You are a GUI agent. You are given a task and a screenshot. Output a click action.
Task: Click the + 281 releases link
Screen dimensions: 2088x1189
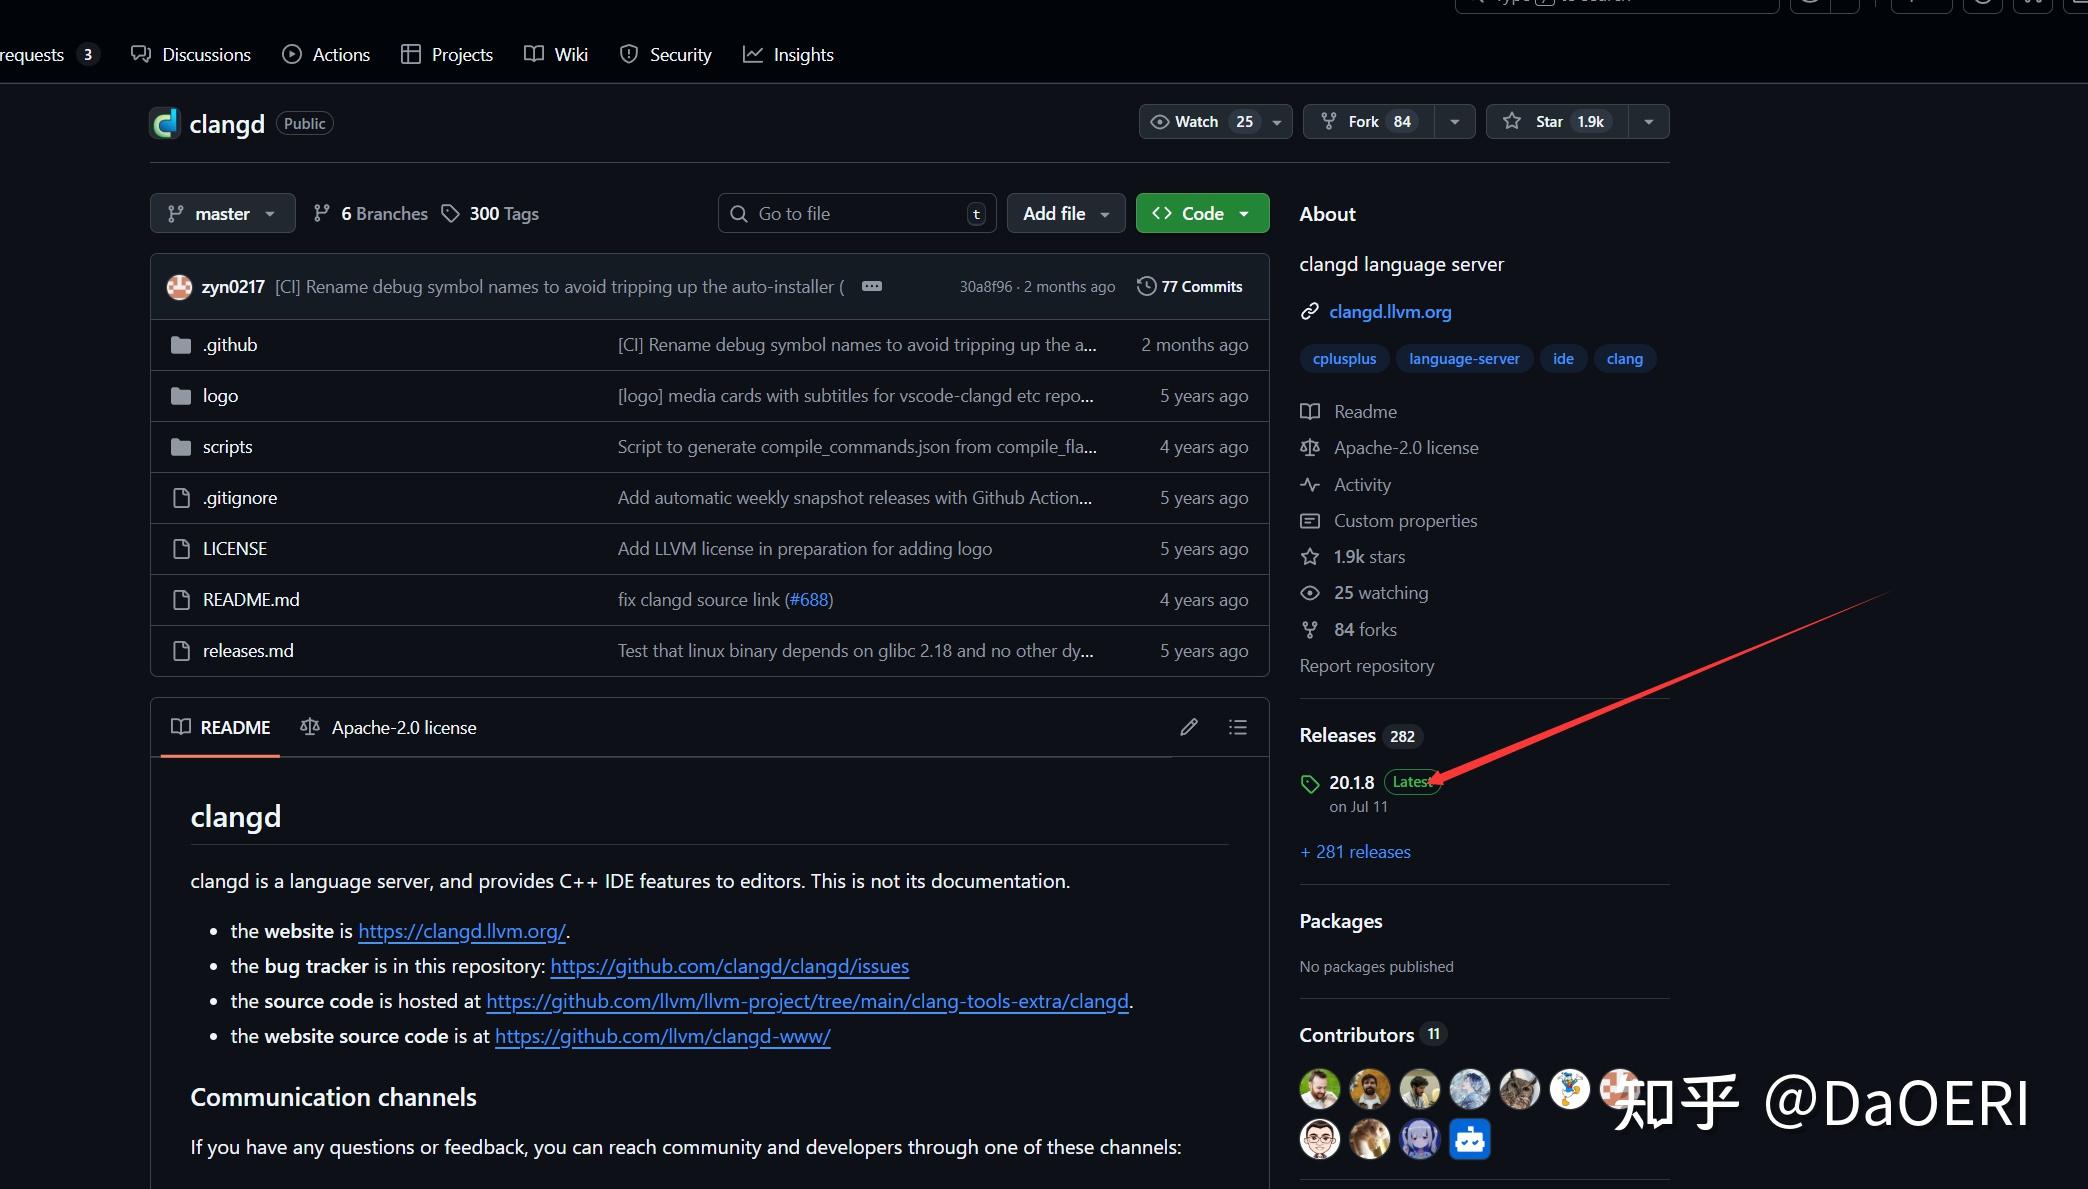tap(1355, 852)
